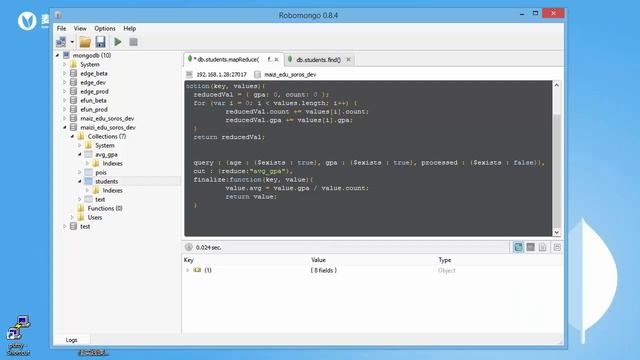Screen dimensions: 640x360
Task: Click the { 8 fields } value cell
Action: (x=324, y=270)
